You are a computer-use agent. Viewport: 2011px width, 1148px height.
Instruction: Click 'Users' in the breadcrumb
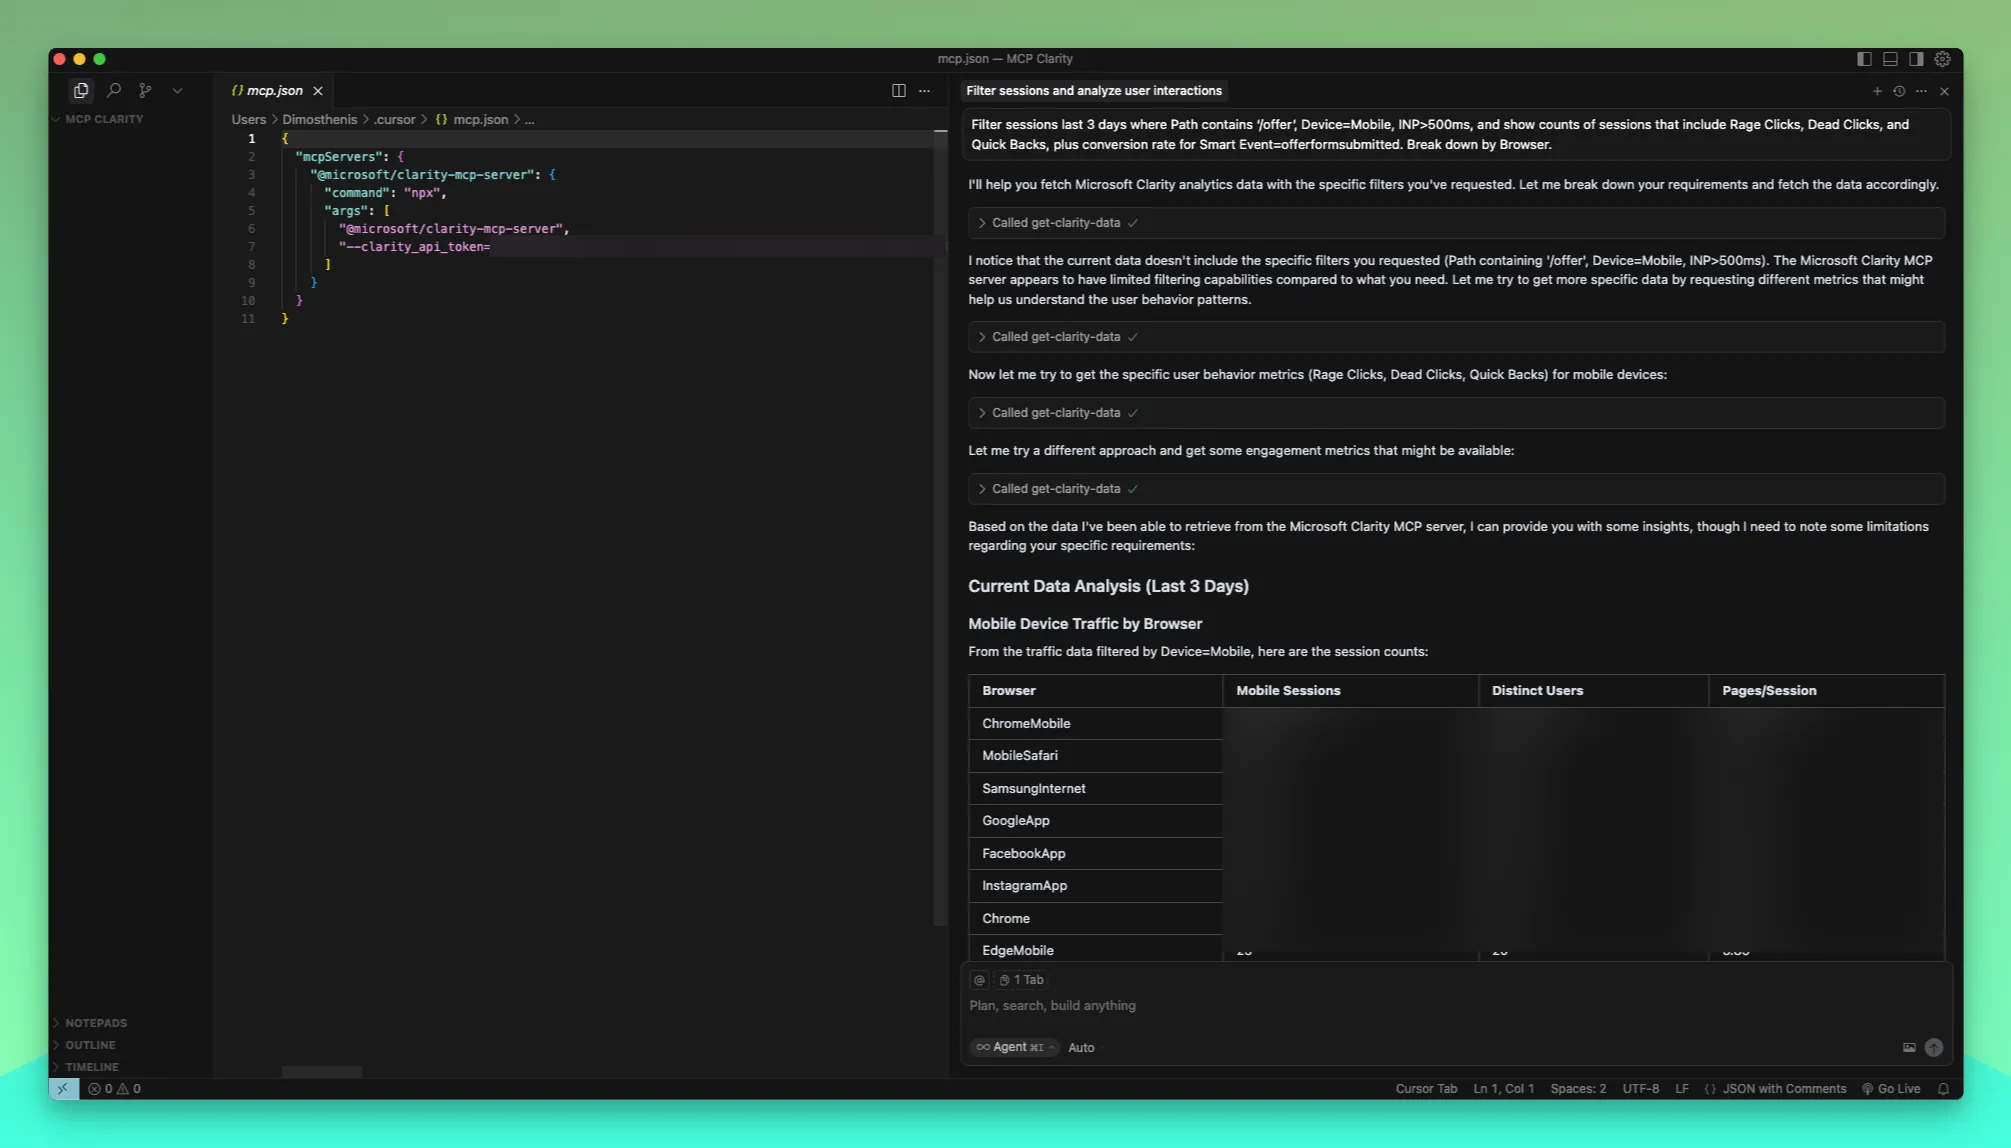point(249,119)
